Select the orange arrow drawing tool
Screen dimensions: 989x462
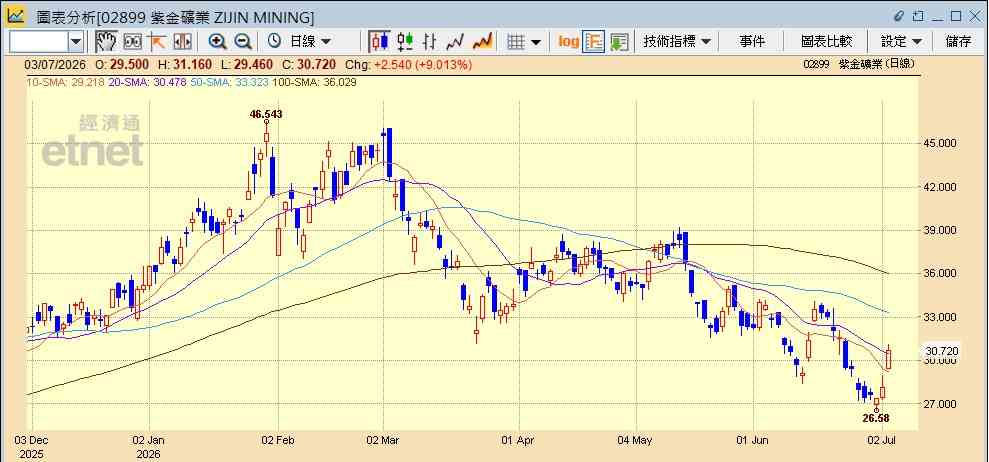[x=156, y=42]
